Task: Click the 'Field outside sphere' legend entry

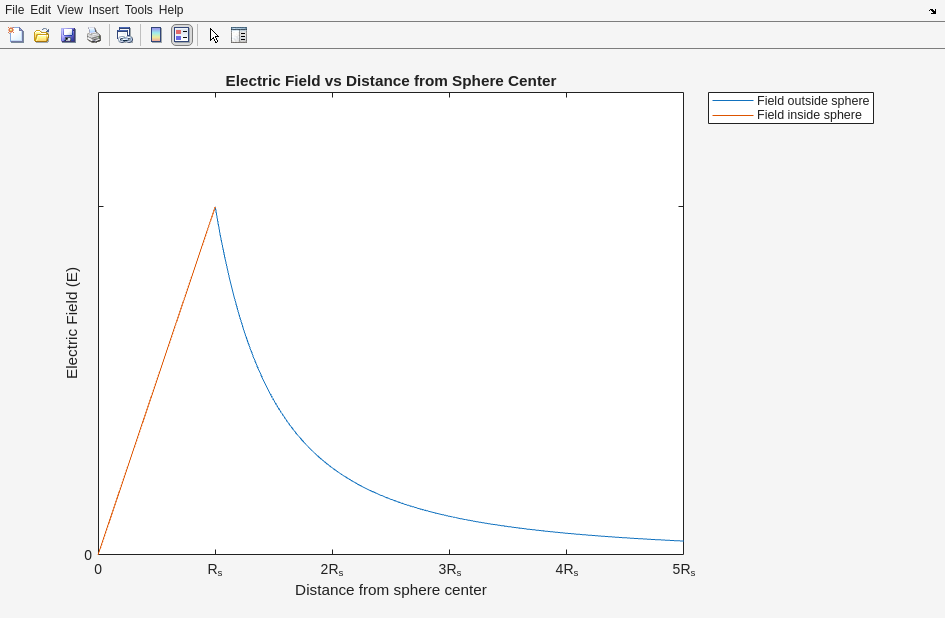Action: coord(812,101)
